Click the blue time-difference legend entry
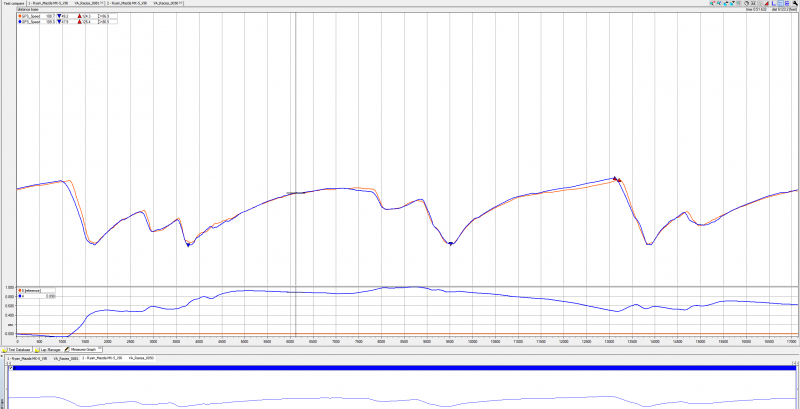The image size is (800, 409). 37,296
